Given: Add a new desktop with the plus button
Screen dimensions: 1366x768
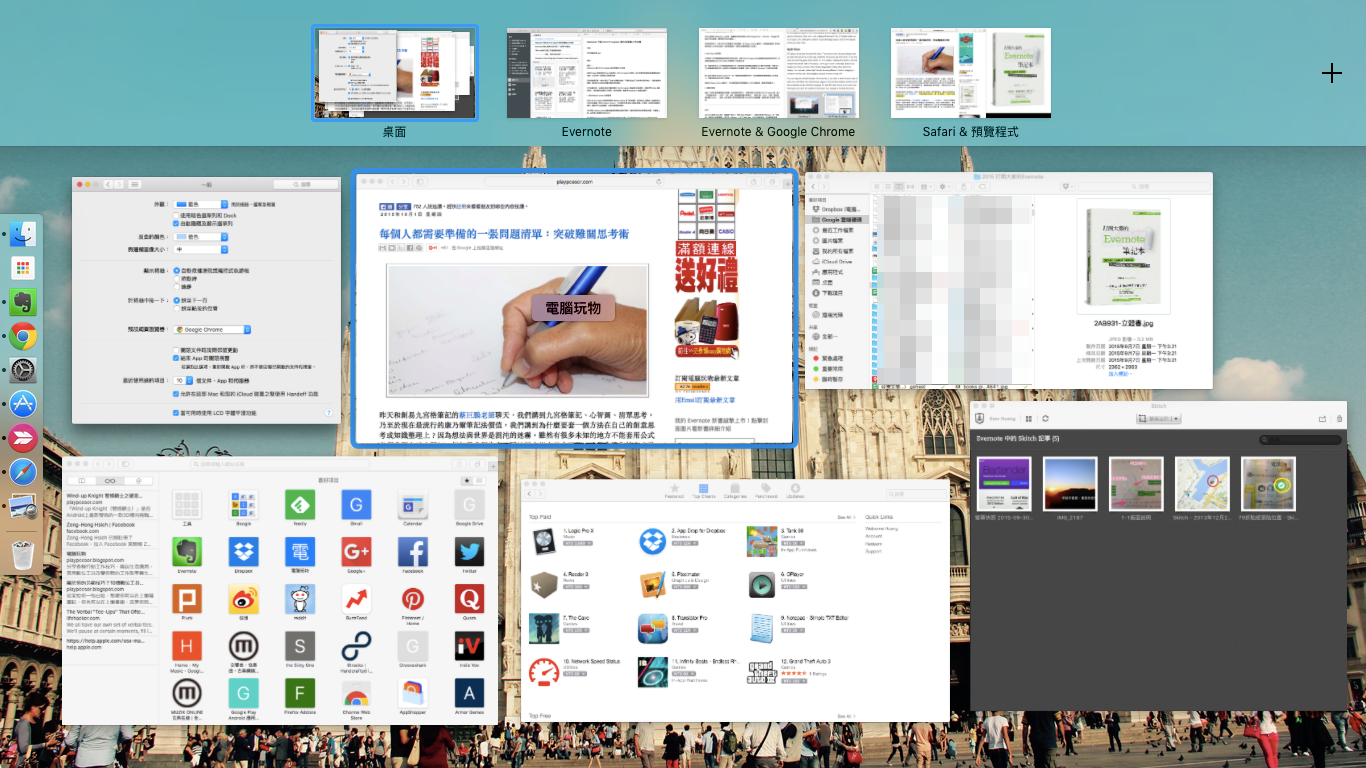Looking at the screenshot, I should point(1331,73).
